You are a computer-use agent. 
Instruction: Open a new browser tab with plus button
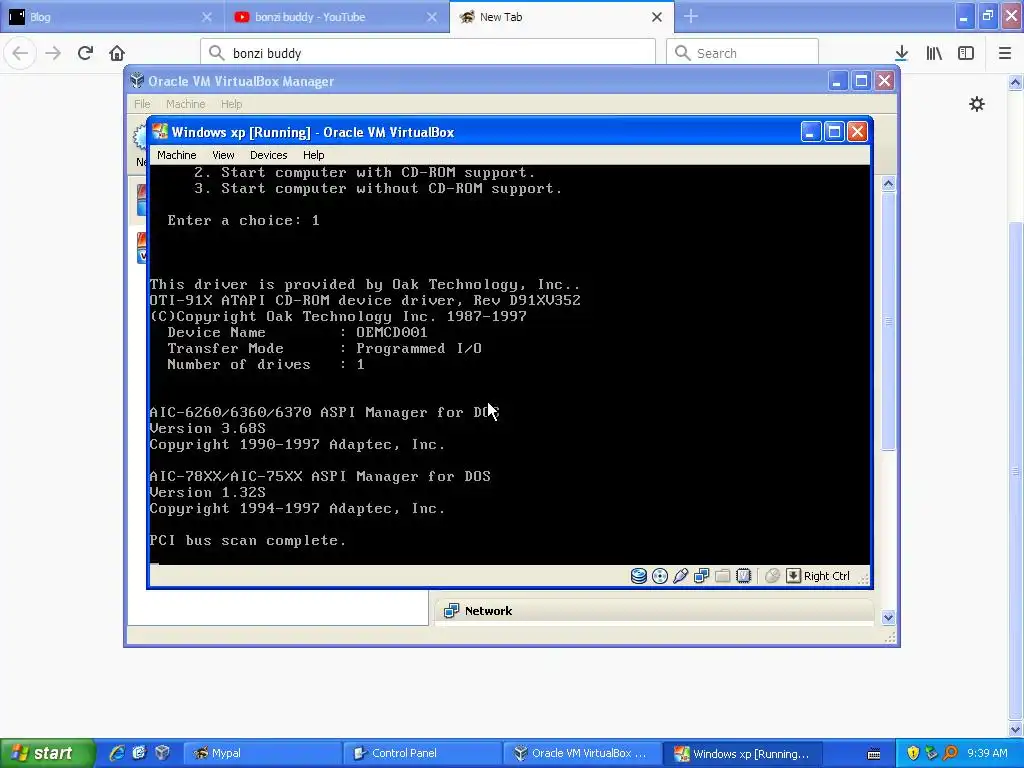690,17
